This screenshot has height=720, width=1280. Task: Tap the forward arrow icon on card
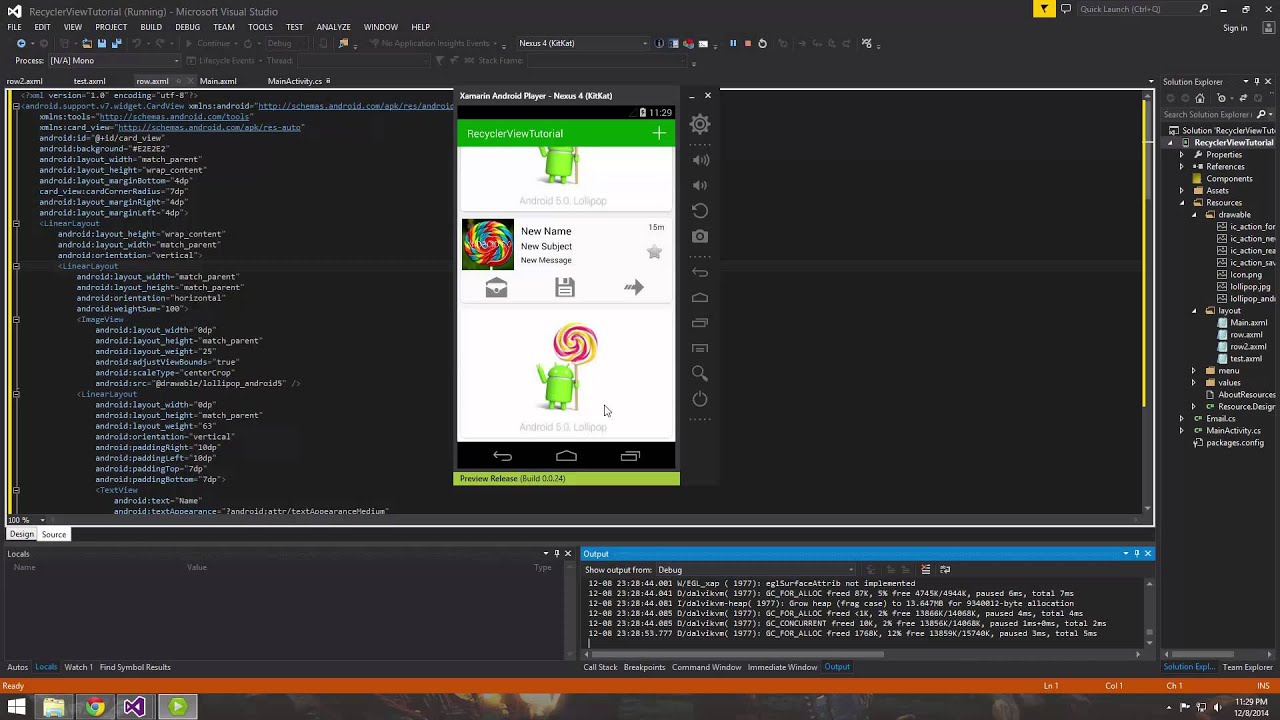click(634, 288)
